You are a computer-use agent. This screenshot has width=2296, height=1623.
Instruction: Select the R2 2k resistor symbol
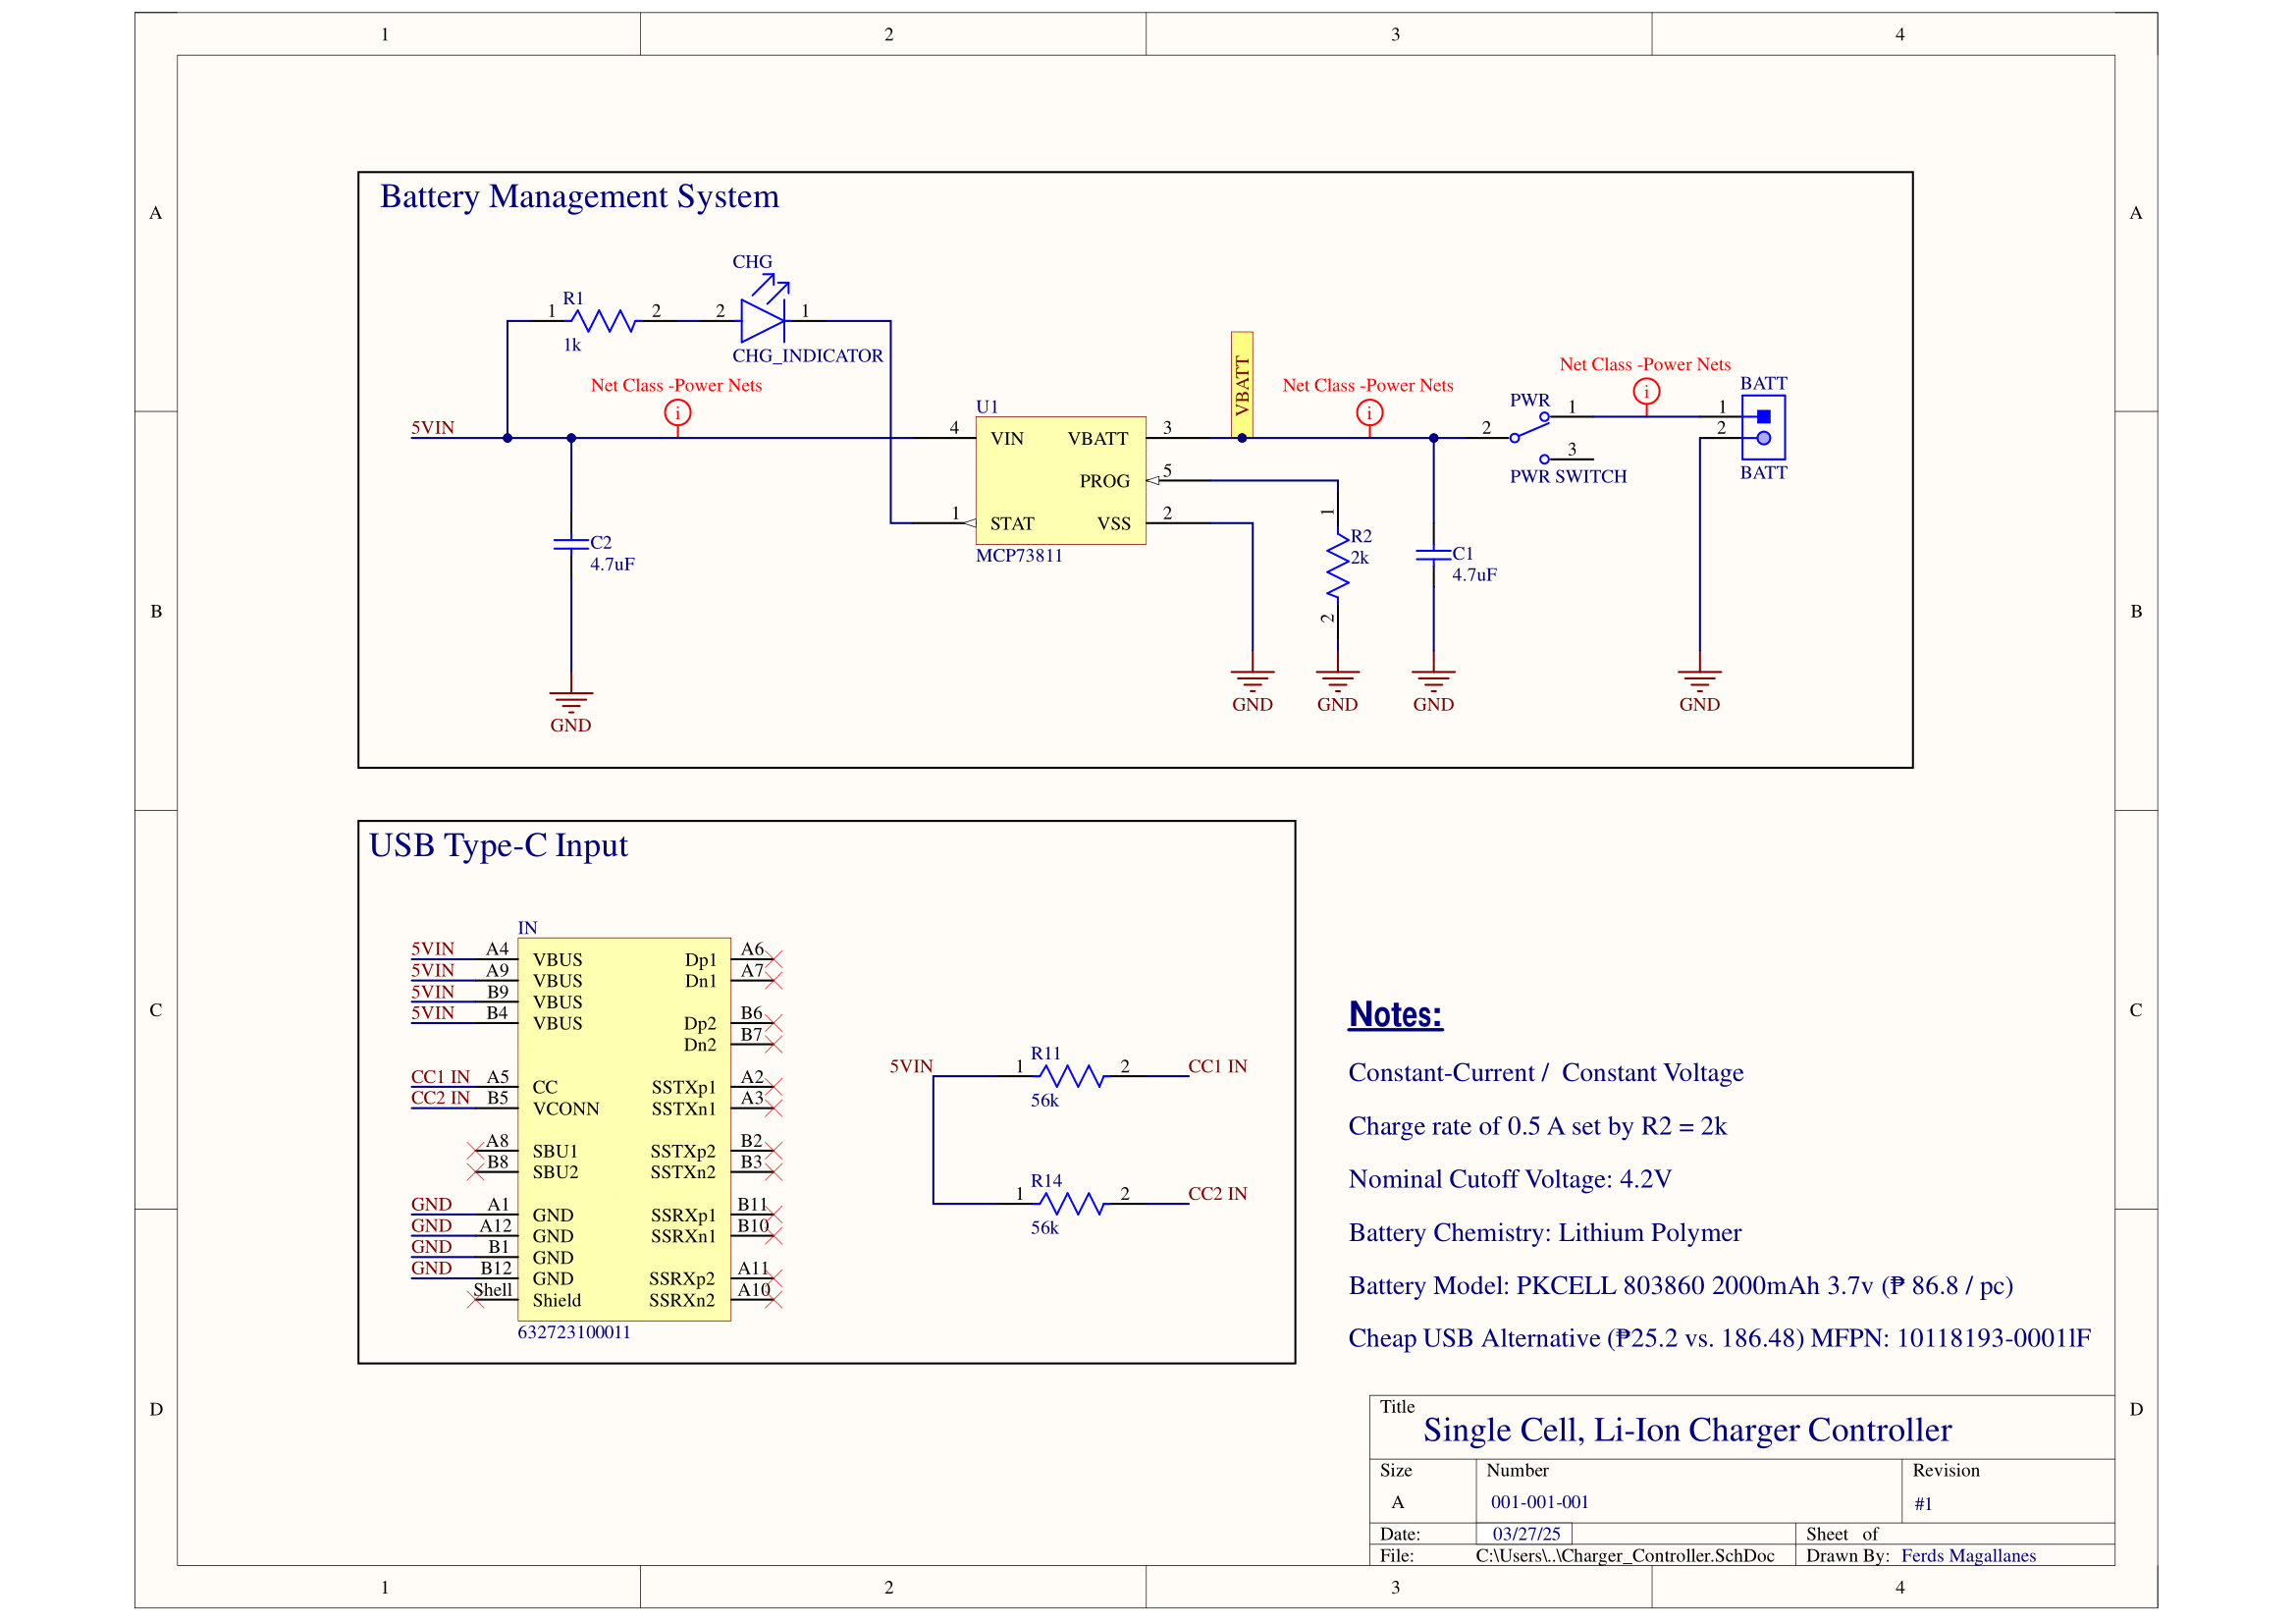pyautogui.click(x=1337, y=566)
